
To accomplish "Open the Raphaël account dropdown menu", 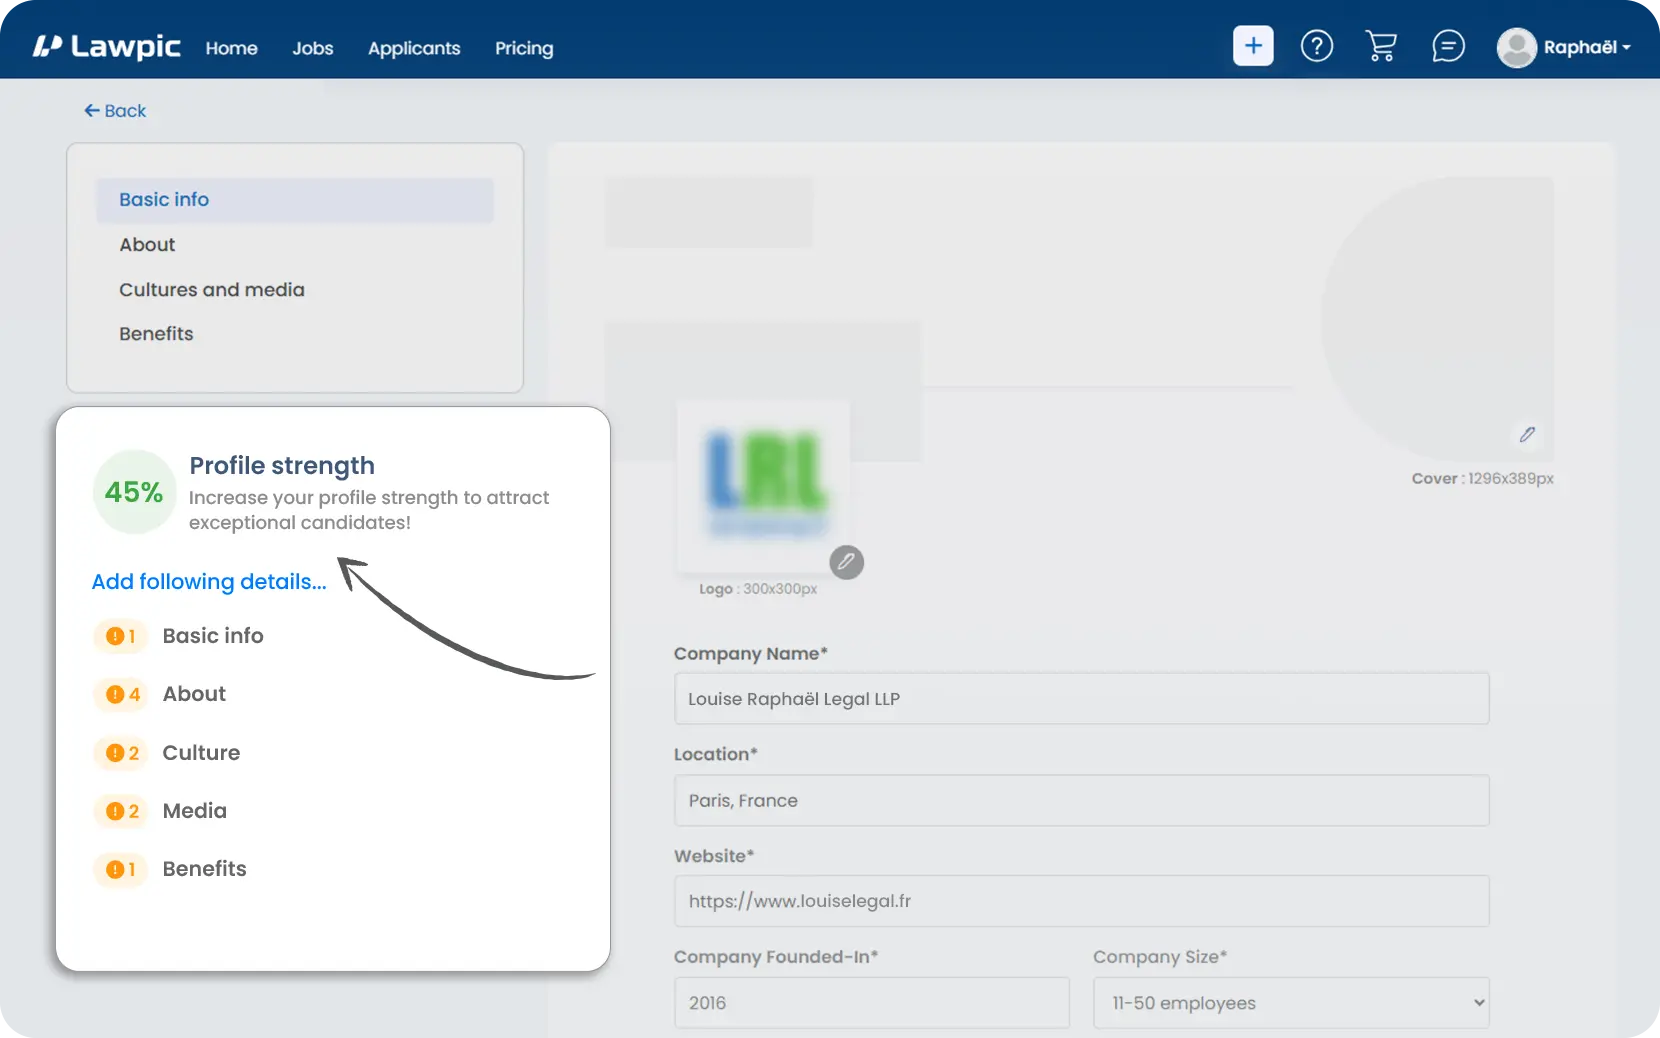I will coord(1587,47).
